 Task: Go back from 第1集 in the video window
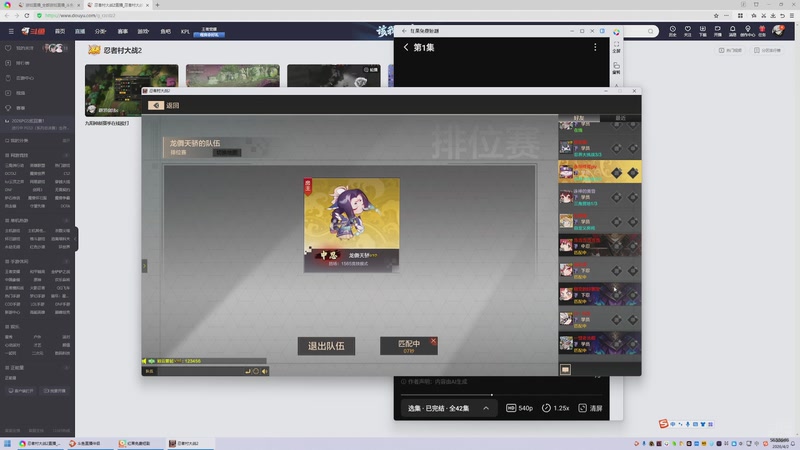click(406, 47)
